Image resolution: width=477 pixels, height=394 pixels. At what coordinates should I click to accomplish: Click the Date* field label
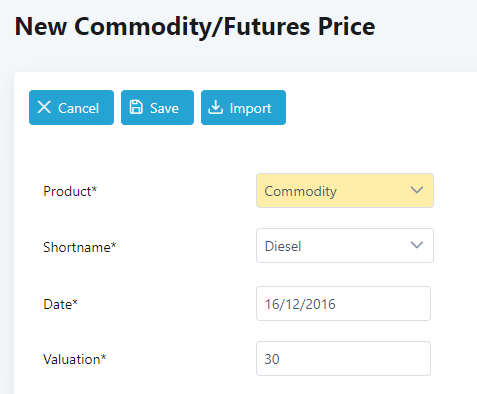point(60,304)
